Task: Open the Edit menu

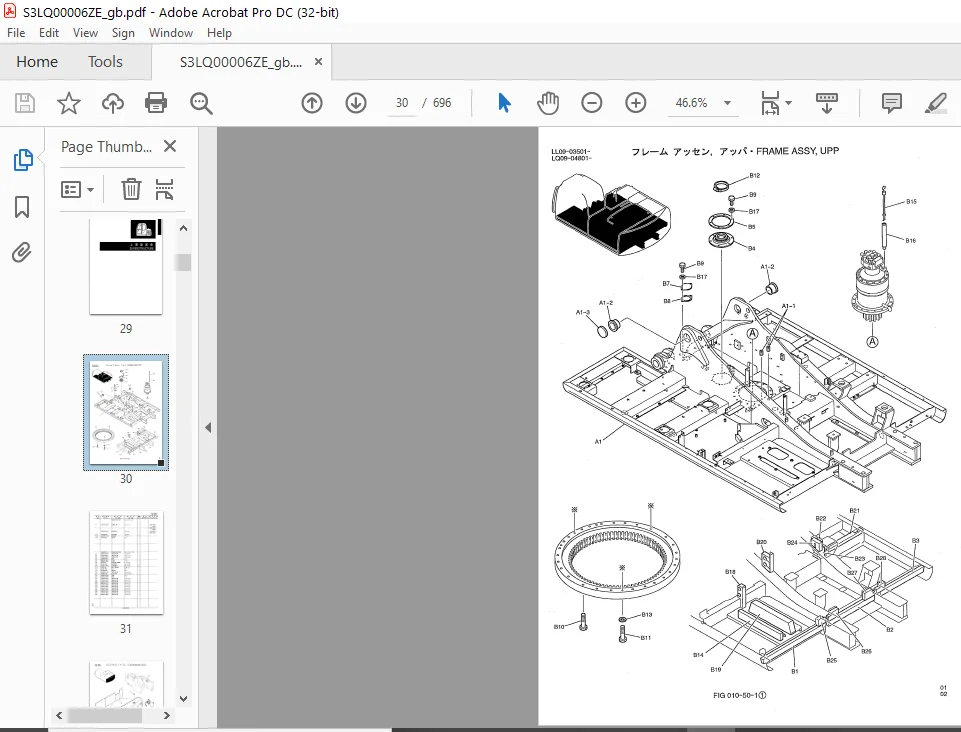Action: point(48,32)
